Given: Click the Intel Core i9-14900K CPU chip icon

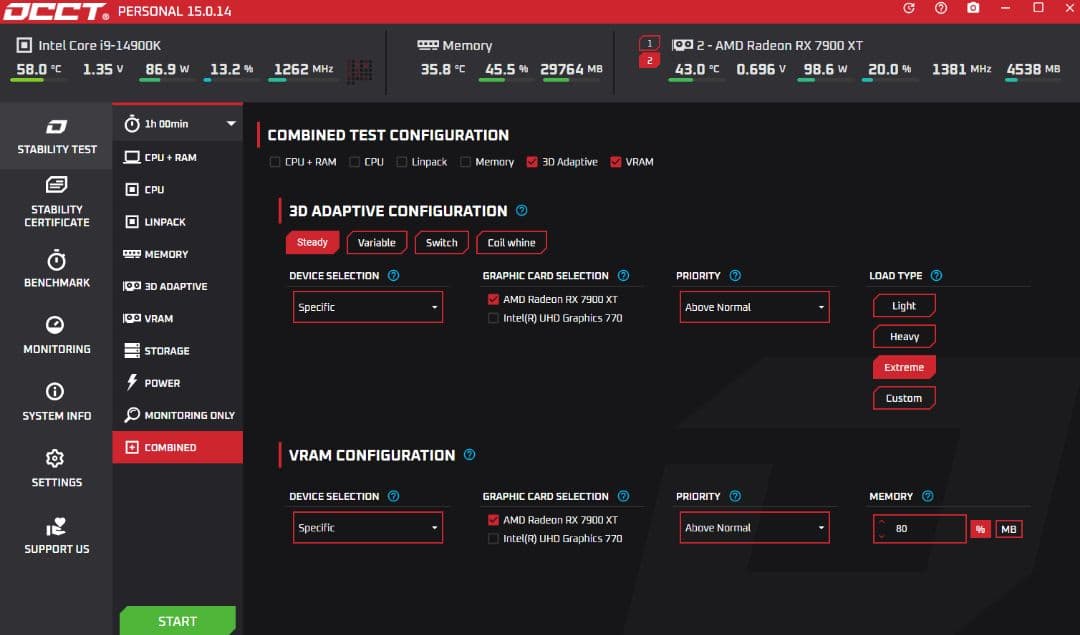Looking at the screenshot, I should point(24,45).
